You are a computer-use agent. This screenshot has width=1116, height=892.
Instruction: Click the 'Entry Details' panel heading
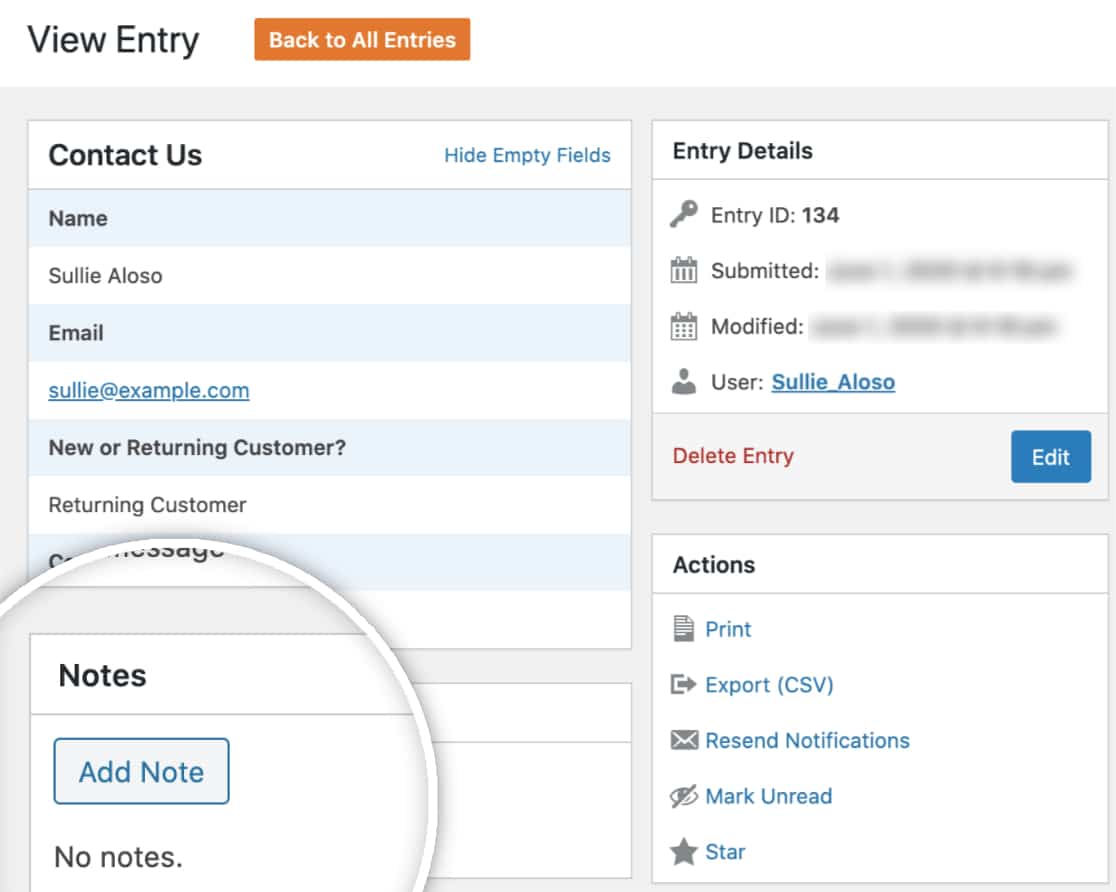742,151
